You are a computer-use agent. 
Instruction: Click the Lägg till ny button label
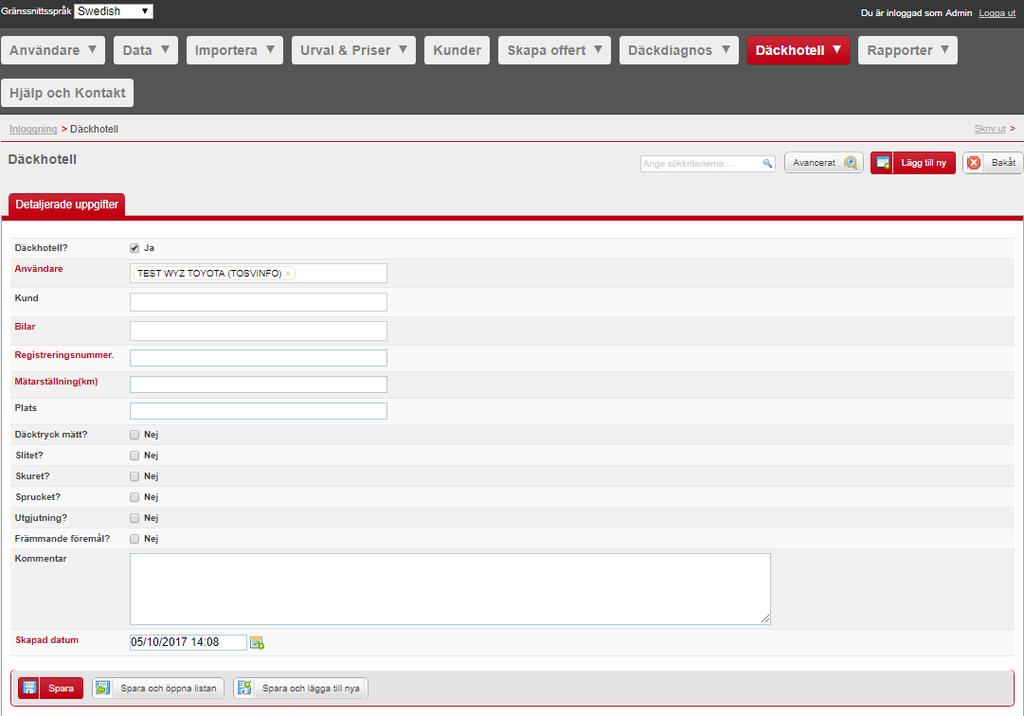[x=923, y=163]
